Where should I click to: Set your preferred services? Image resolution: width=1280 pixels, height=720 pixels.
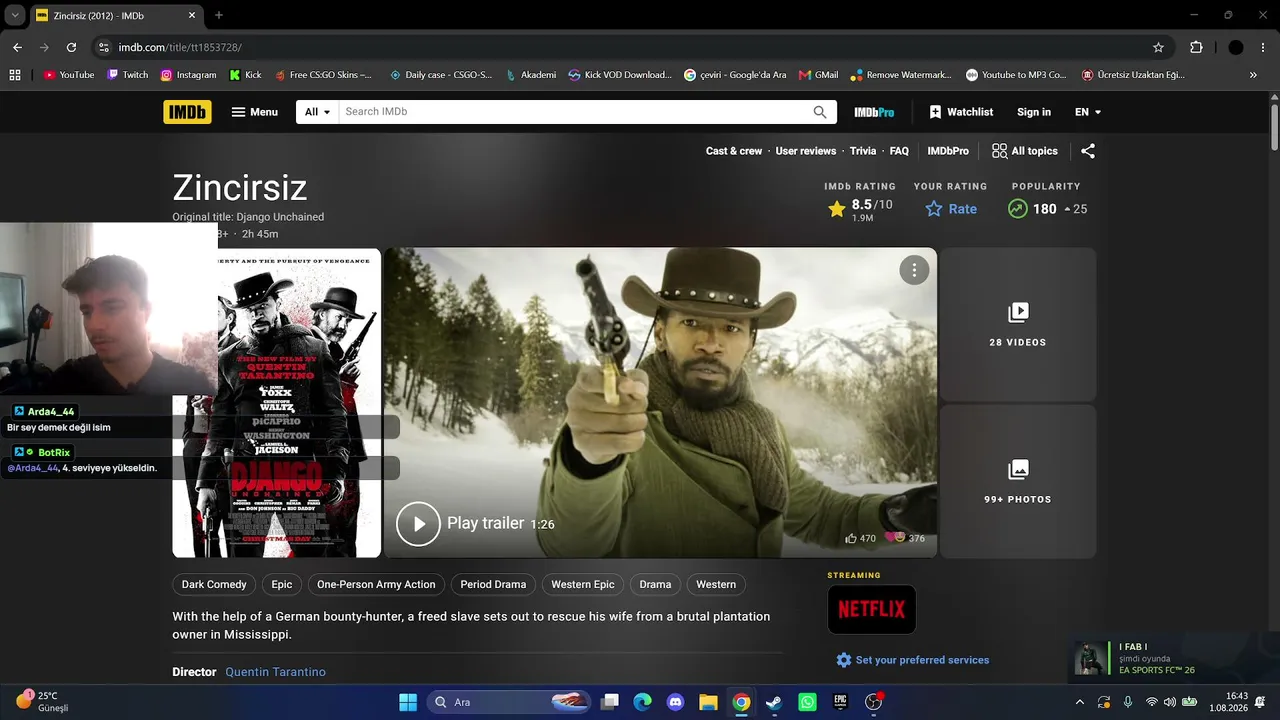[x=912, y=660]
